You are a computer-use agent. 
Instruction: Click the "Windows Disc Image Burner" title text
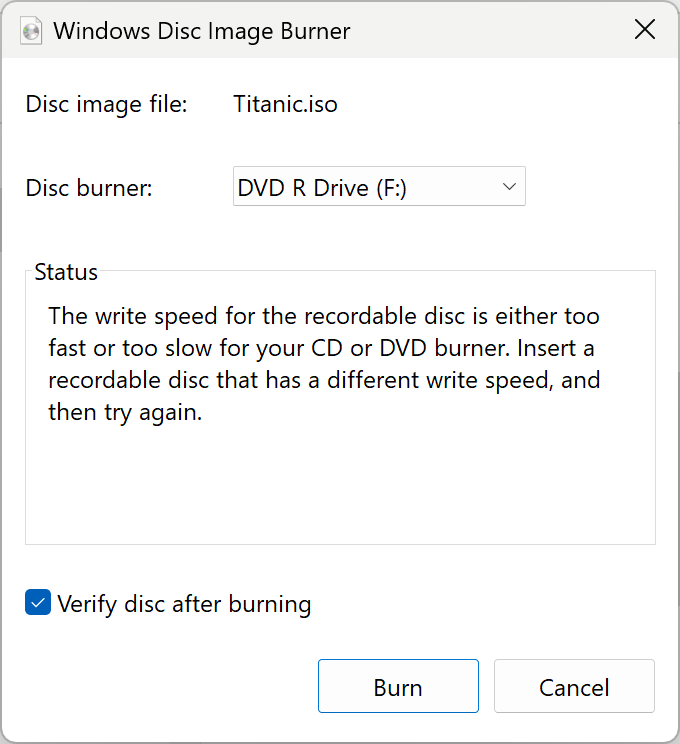click(202, 30)
